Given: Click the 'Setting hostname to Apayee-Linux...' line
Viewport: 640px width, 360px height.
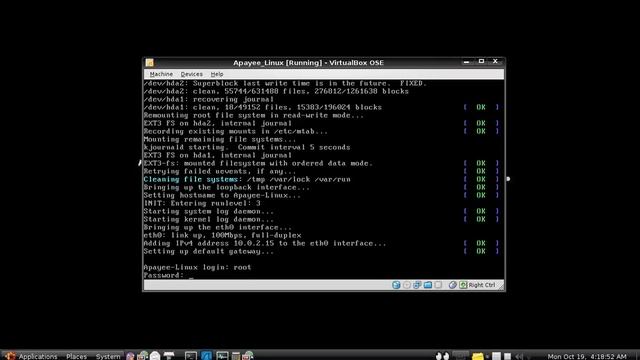Looking at the screenshot, I should click(x=222, y=195).
